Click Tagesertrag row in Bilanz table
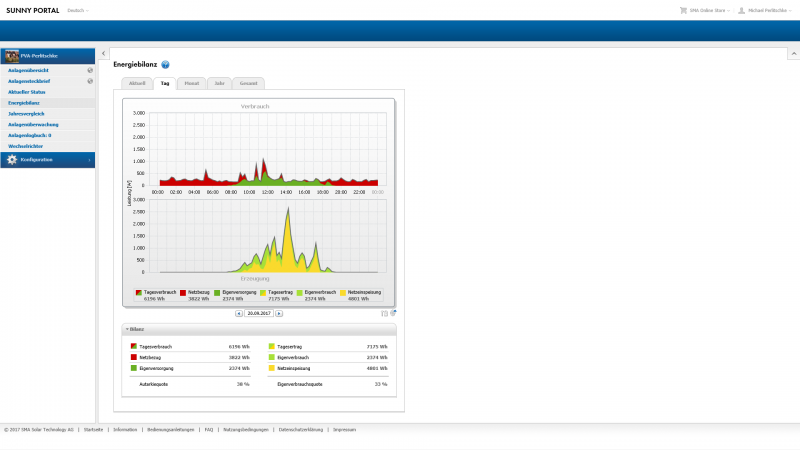The height and width of the screenshot is (450, 800). (x=328, y=346)
